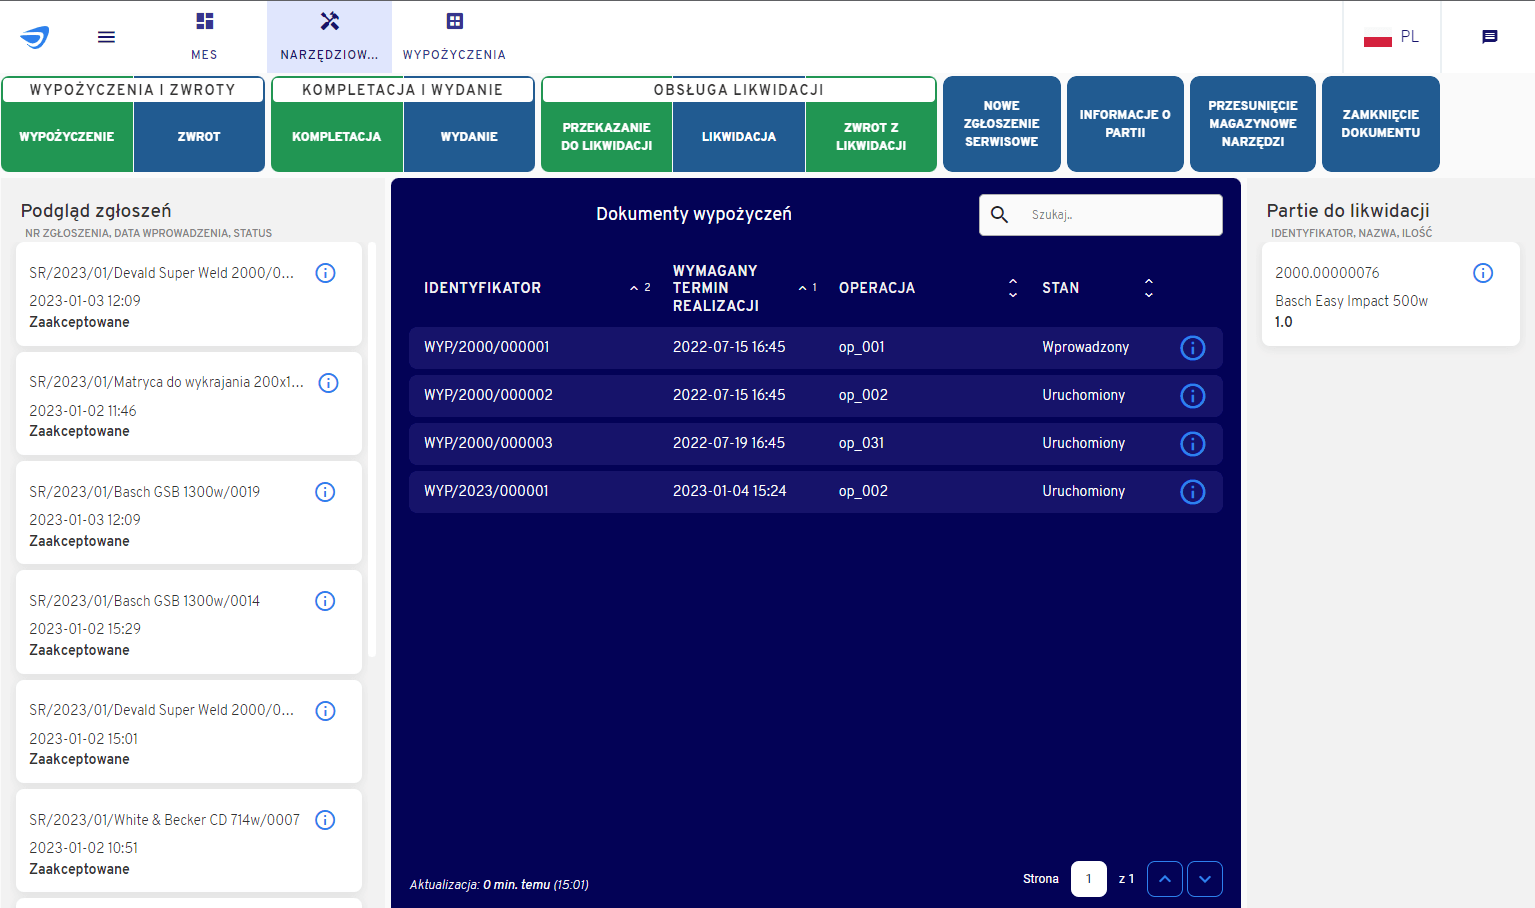The image size is (1535, 908).
Task: Open info icon for batch 2000.00000076
Action: tap(1483, 272)
